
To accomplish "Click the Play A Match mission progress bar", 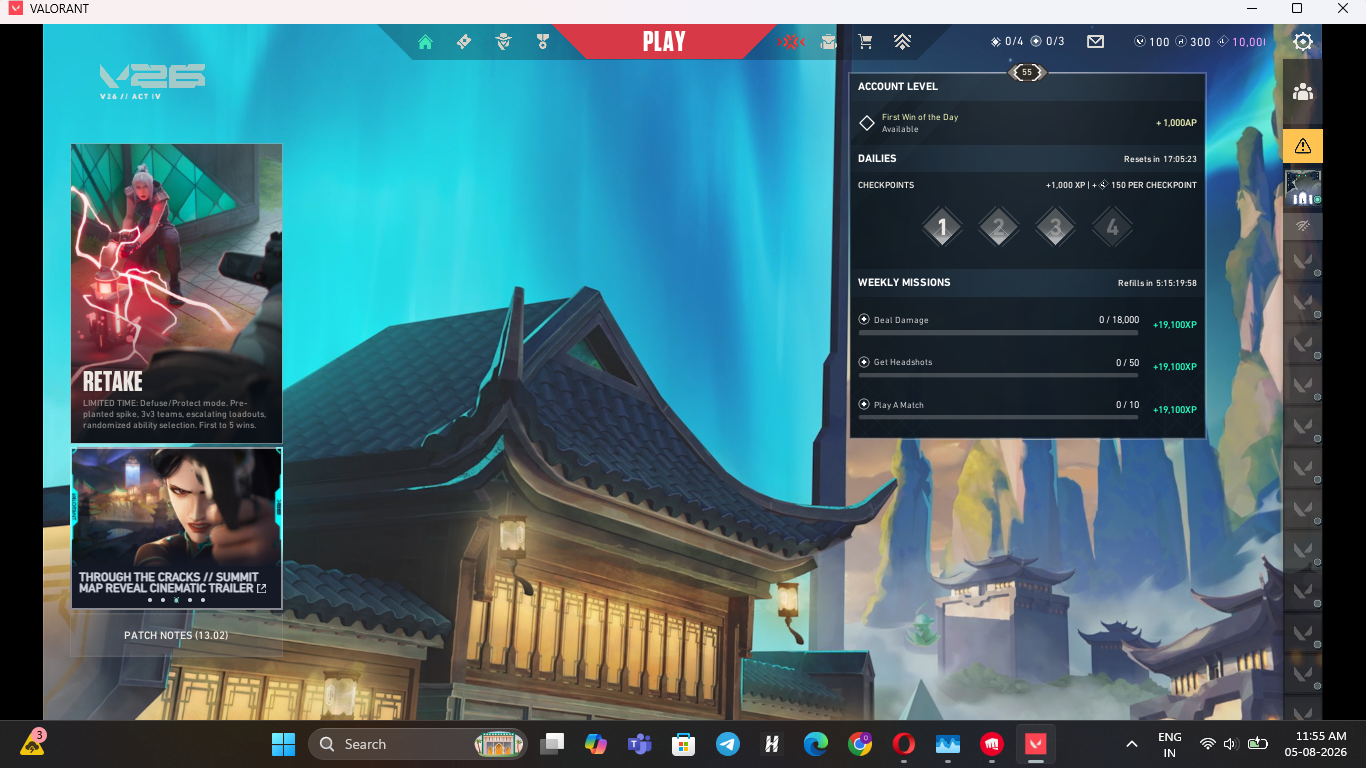I will coord(998,417).
